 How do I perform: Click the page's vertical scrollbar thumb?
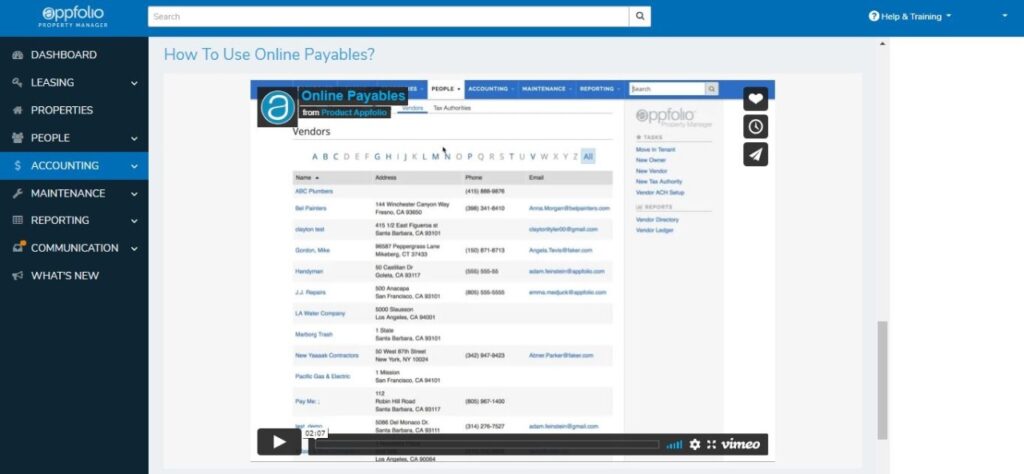pyautogui.click(x=882, y=379)
